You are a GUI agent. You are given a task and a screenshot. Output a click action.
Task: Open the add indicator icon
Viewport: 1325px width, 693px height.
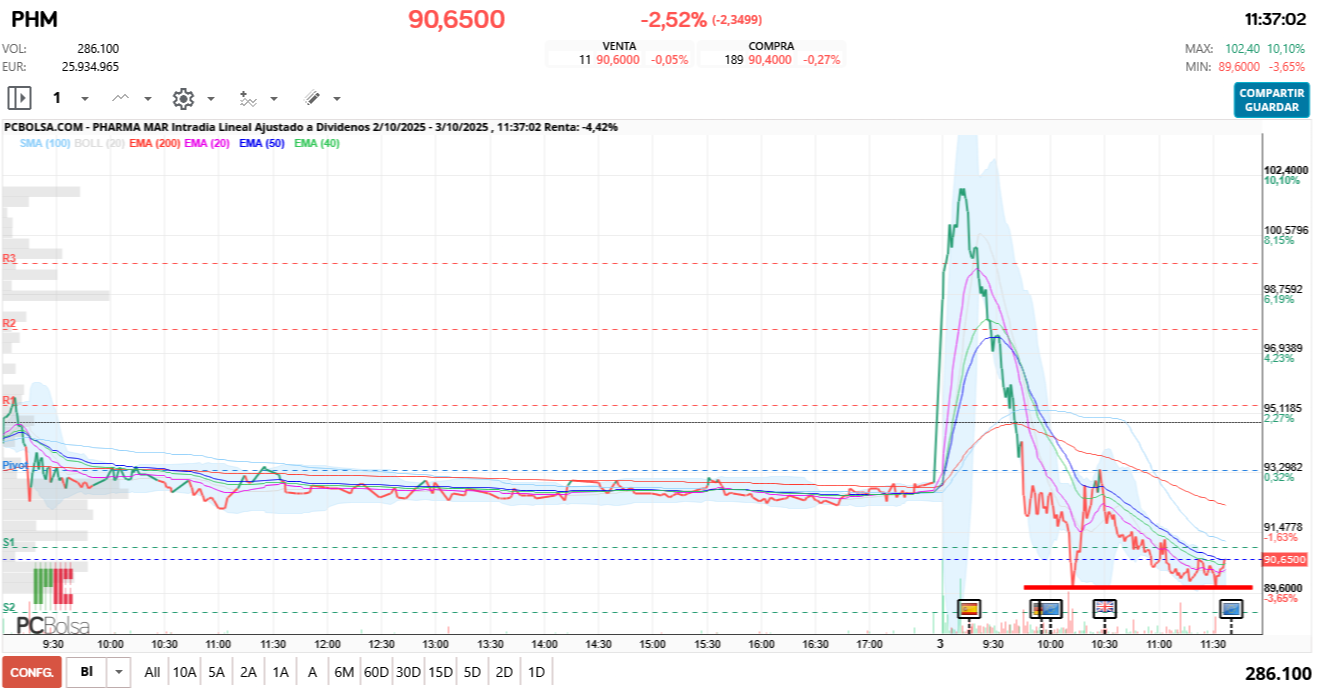(248, 98)
